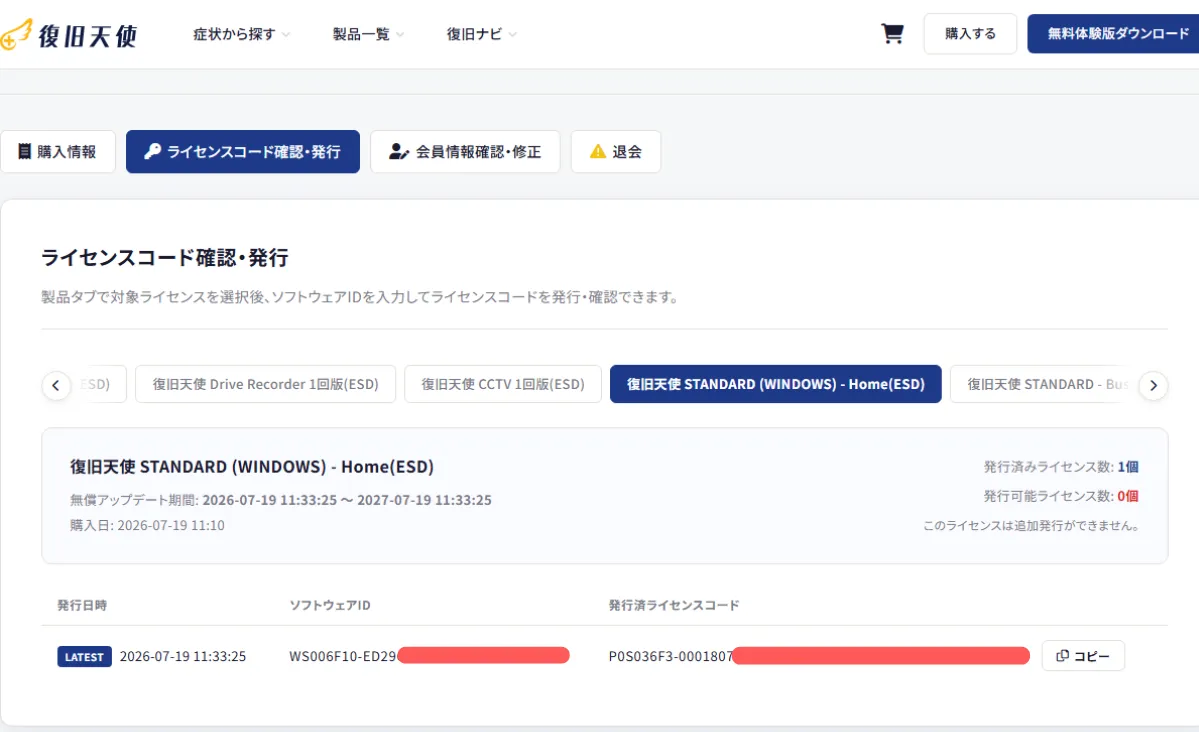Click the LATEST badge
The image size is (1199, 732).
84,656
